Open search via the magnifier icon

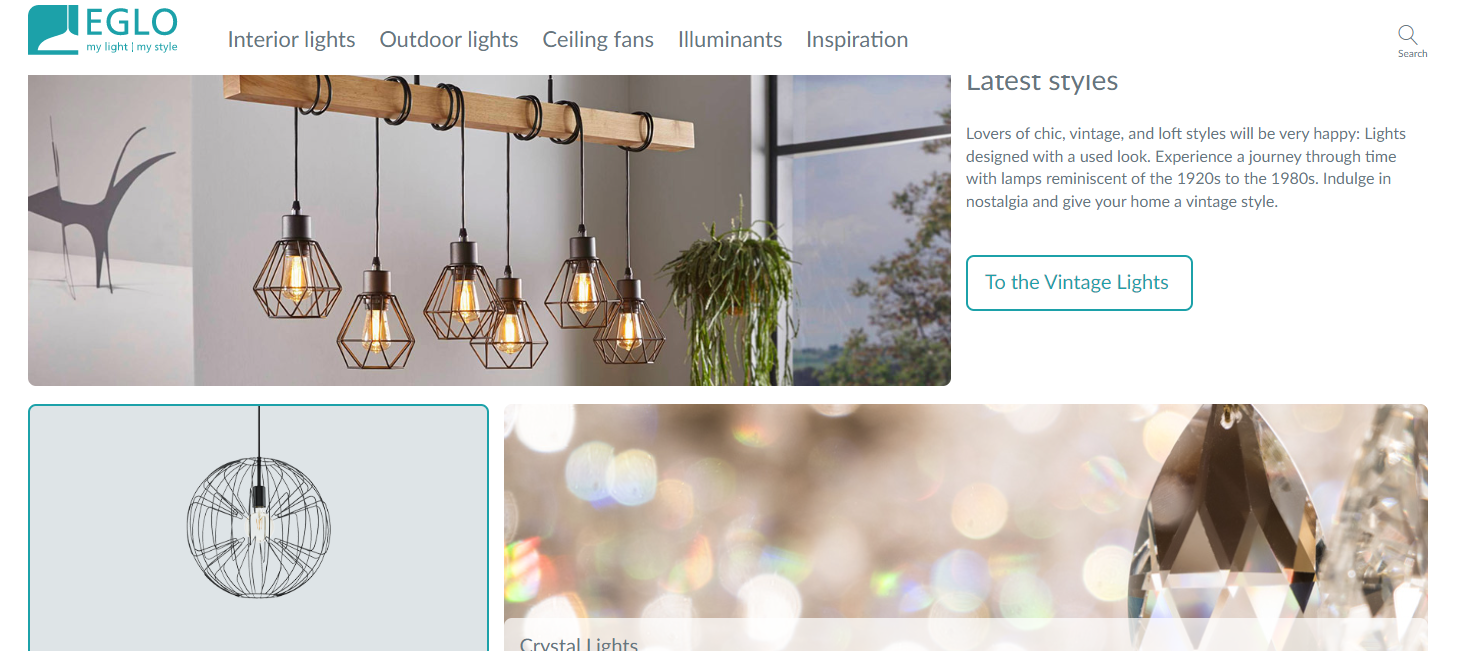1408,35
